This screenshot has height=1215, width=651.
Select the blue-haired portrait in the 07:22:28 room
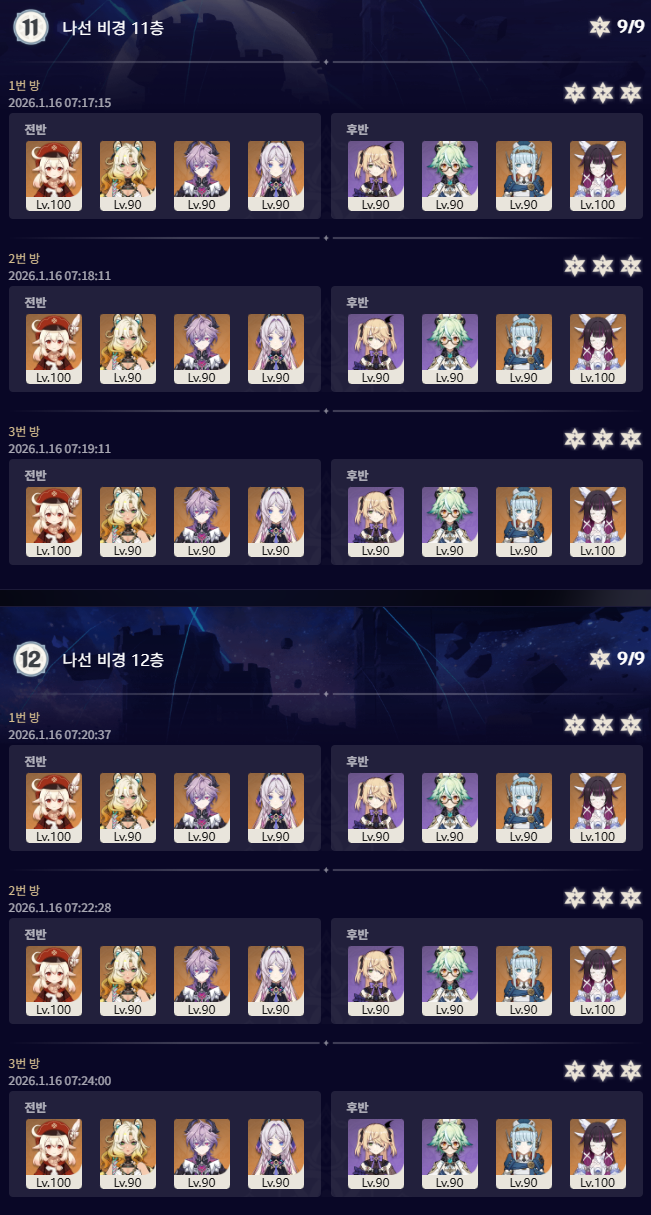(x=524, y=981)
